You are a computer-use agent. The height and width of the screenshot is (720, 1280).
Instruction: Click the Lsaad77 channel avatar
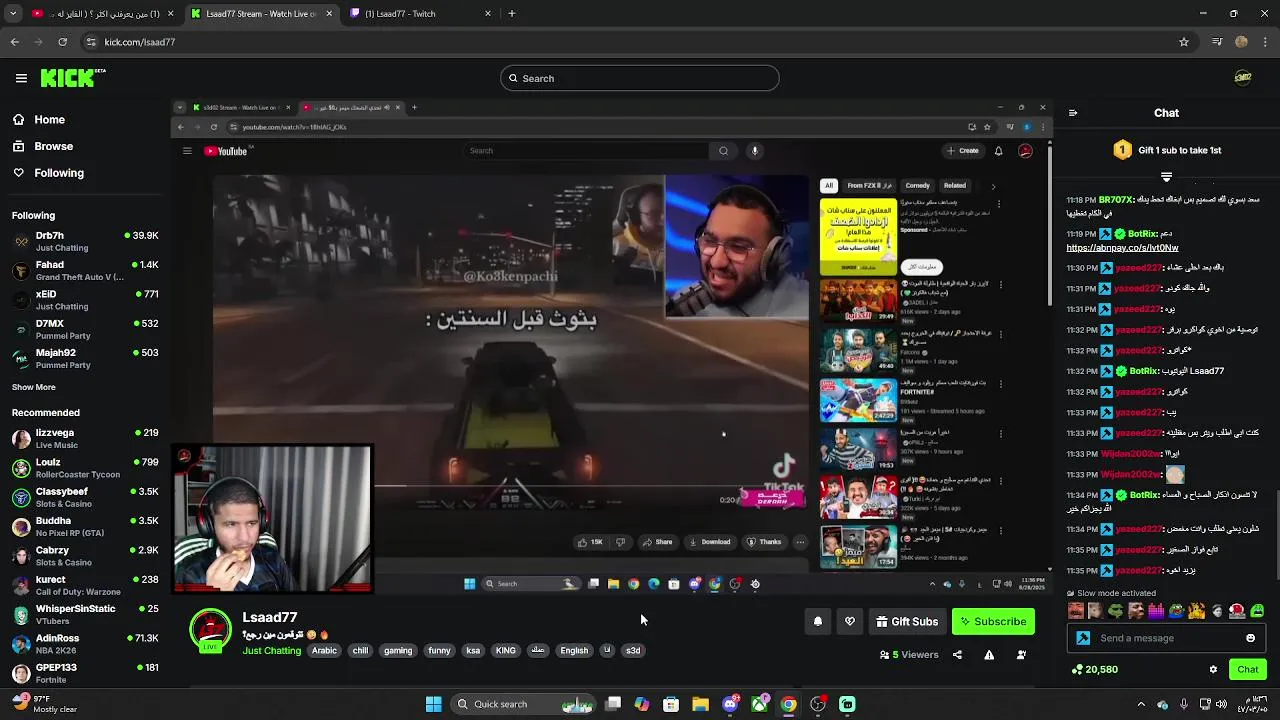[210, 629]
